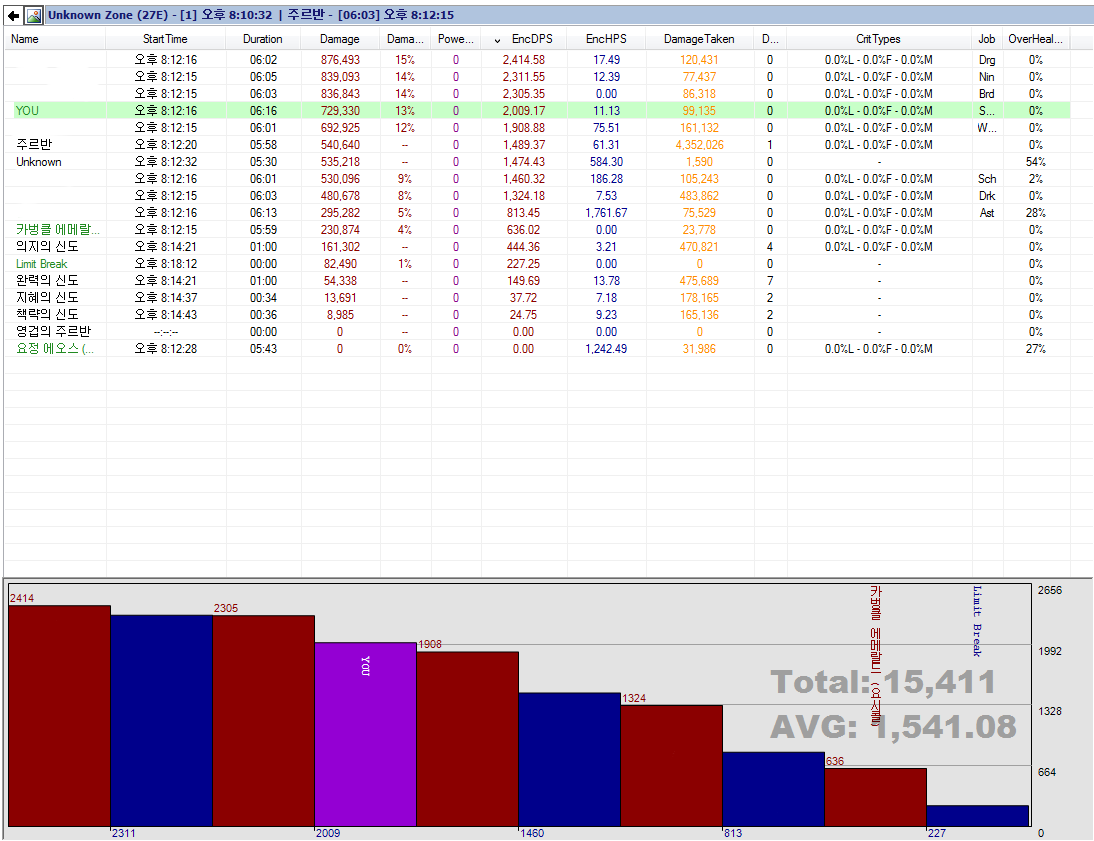Screen dimensions: 1094x841
Task: Click the damage value 876,493
Action: coord(340,60)
